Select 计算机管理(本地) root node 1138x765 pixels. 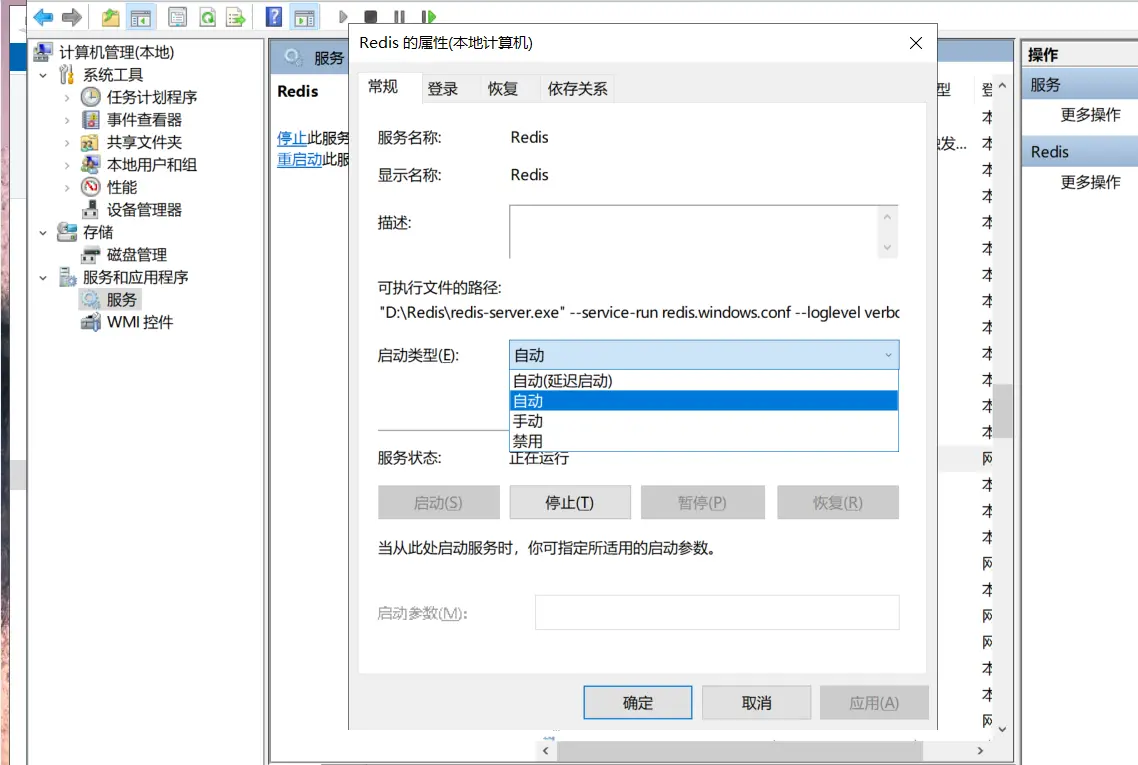pyautogui.click(x=116, y=52)
